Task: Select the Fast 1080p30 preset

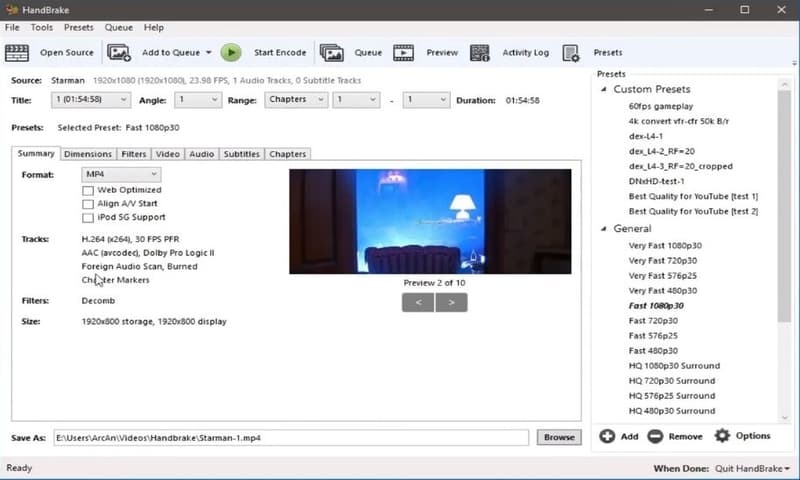Action: click(x=656, y=306)
